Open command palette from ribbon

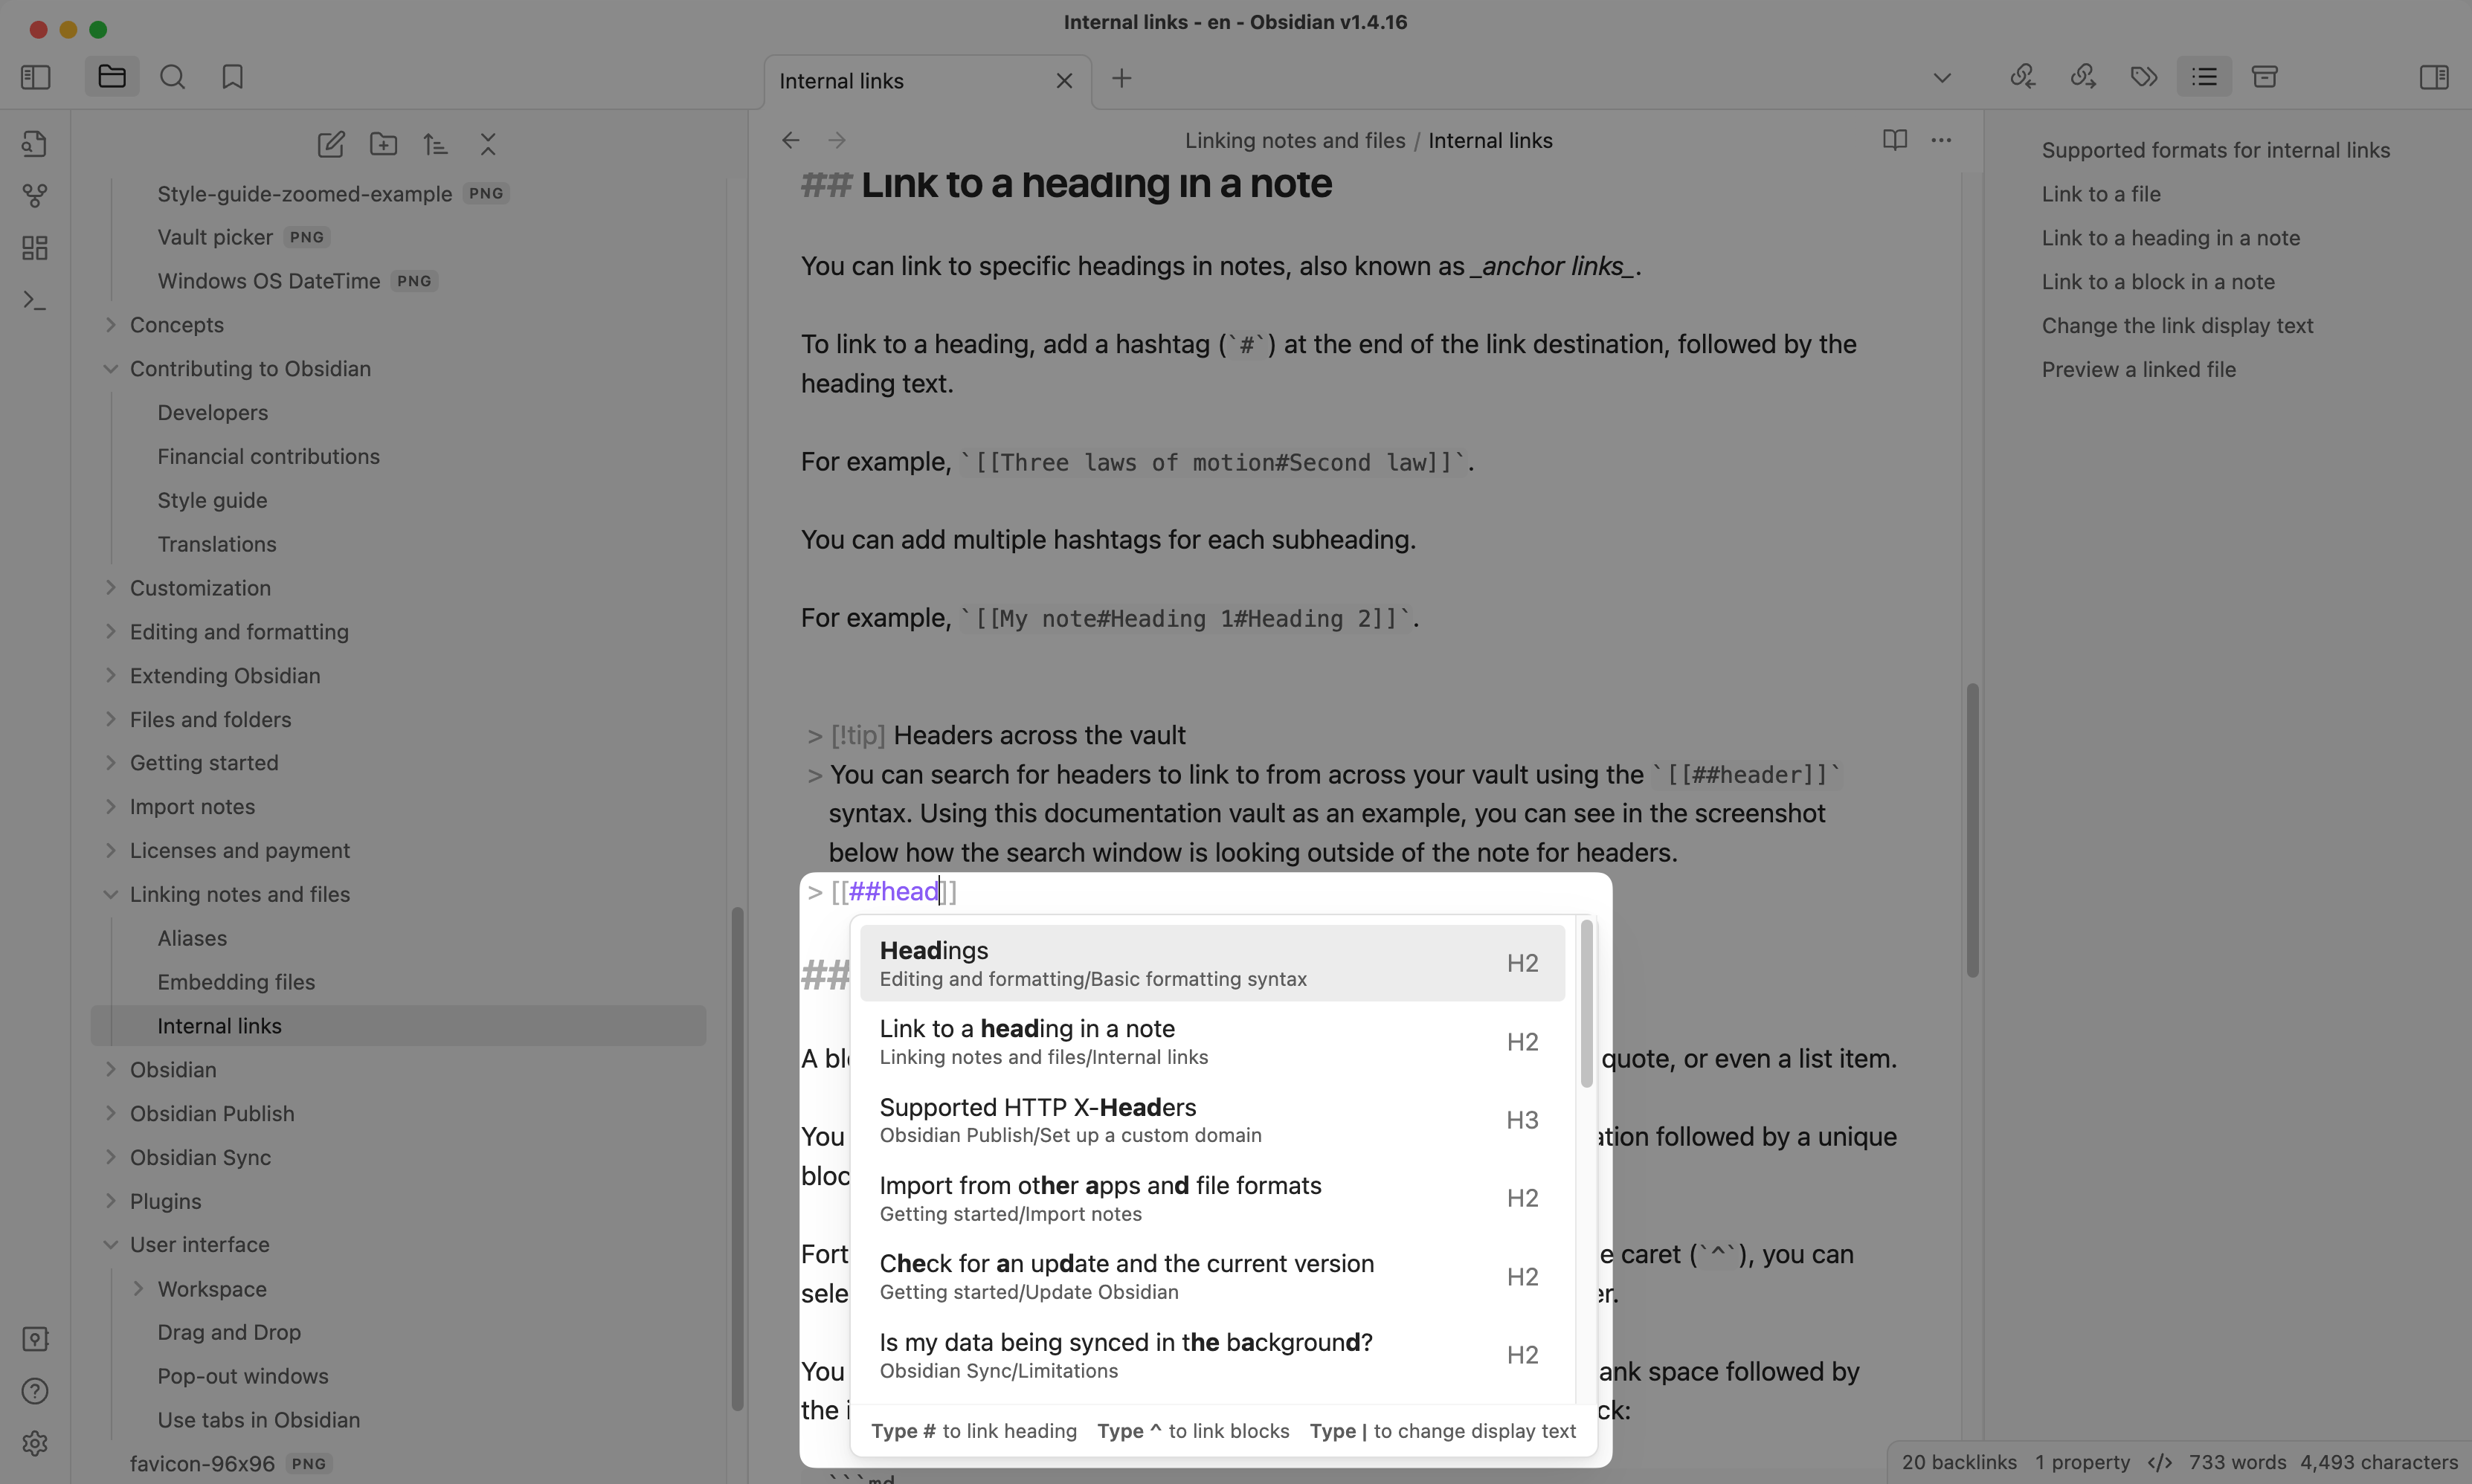35,300
